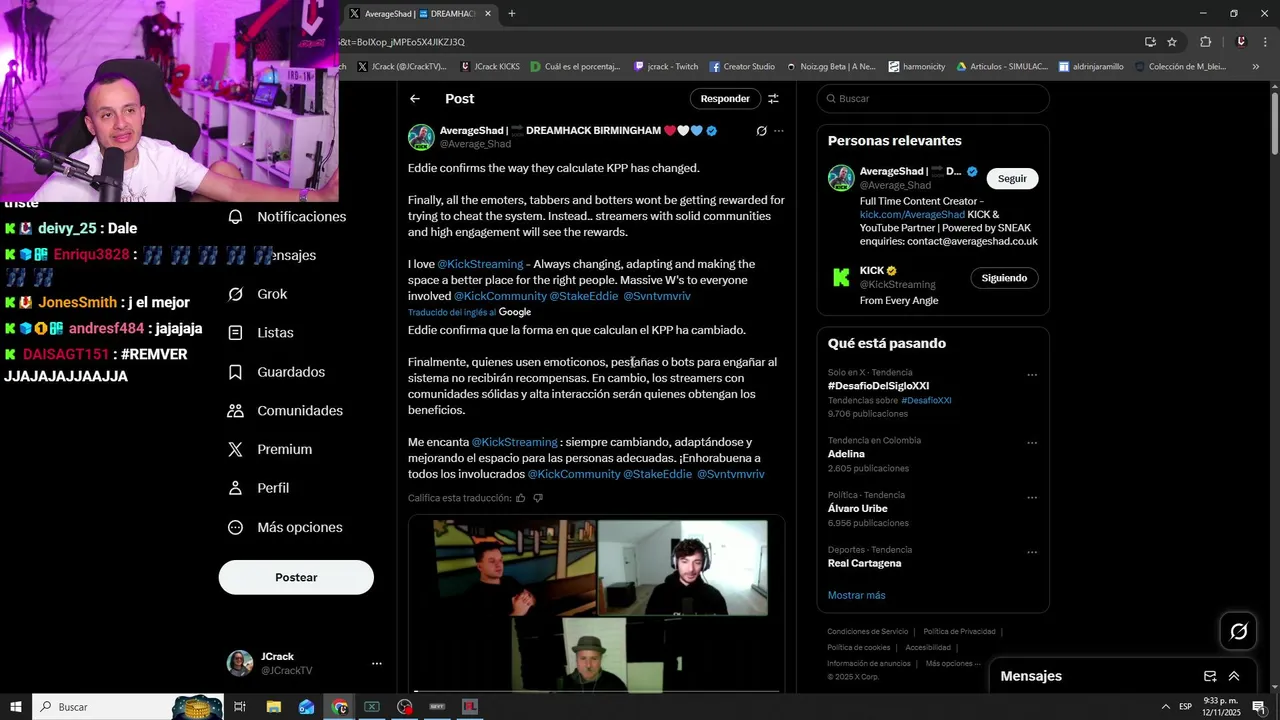The image size is (1280, 720).
Task: Open kick.com/AverageShad link in bio
Action: point(912,215)
